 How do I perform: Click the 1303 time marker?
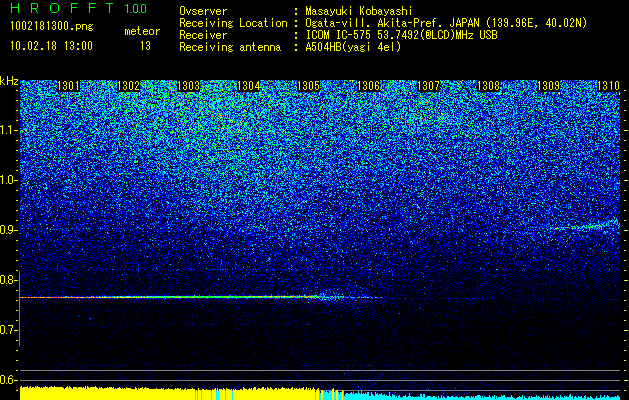tap(189, 86)
